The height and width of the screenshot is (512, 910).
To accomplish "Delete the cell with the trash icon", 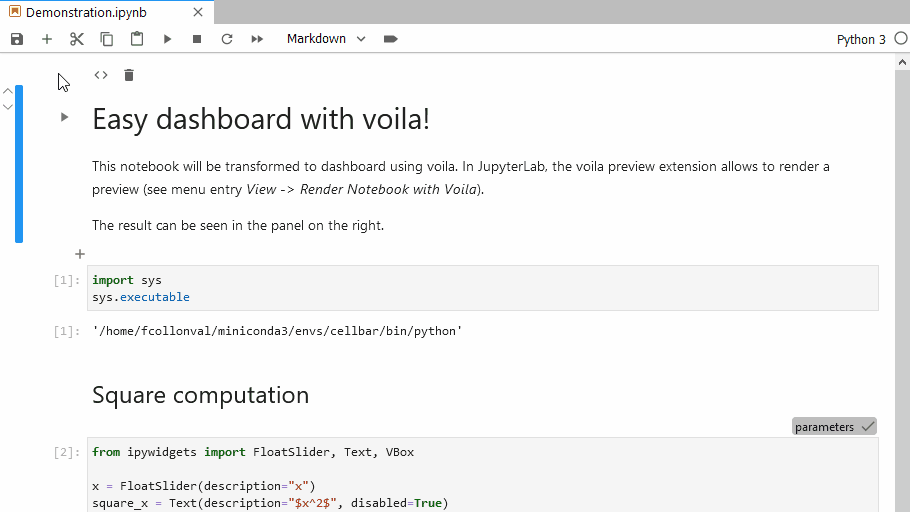I will pos(129,75).
